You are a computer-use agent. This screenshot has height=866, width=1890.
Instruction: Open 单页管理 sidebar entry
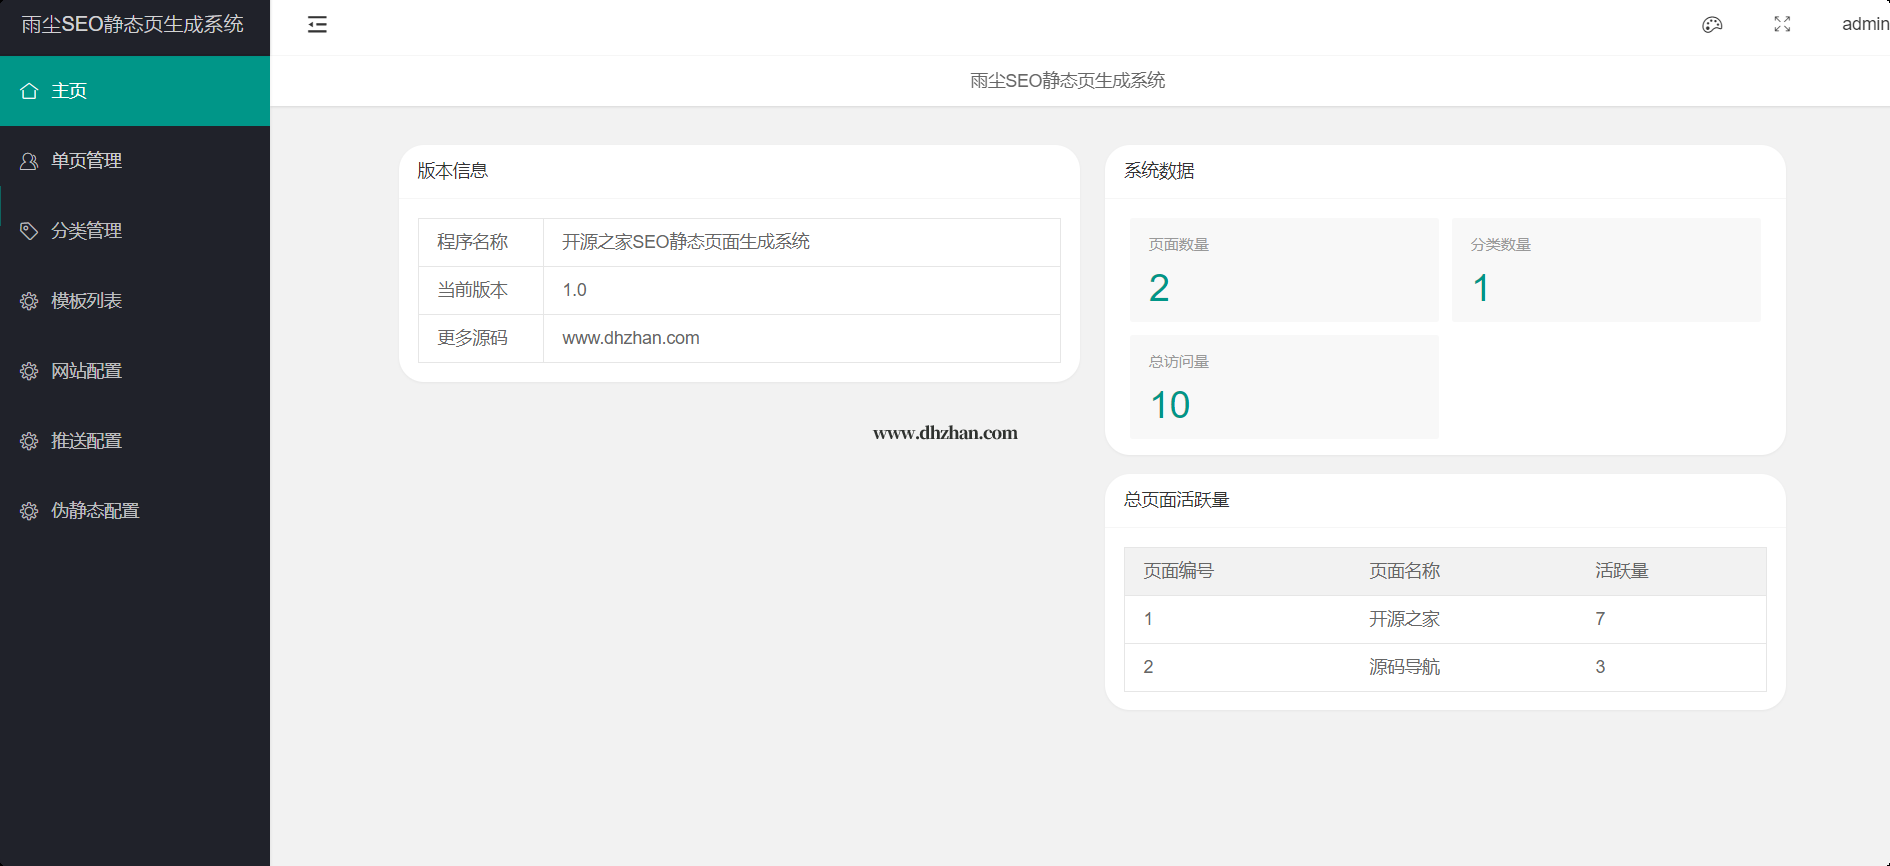click(87, 161)
